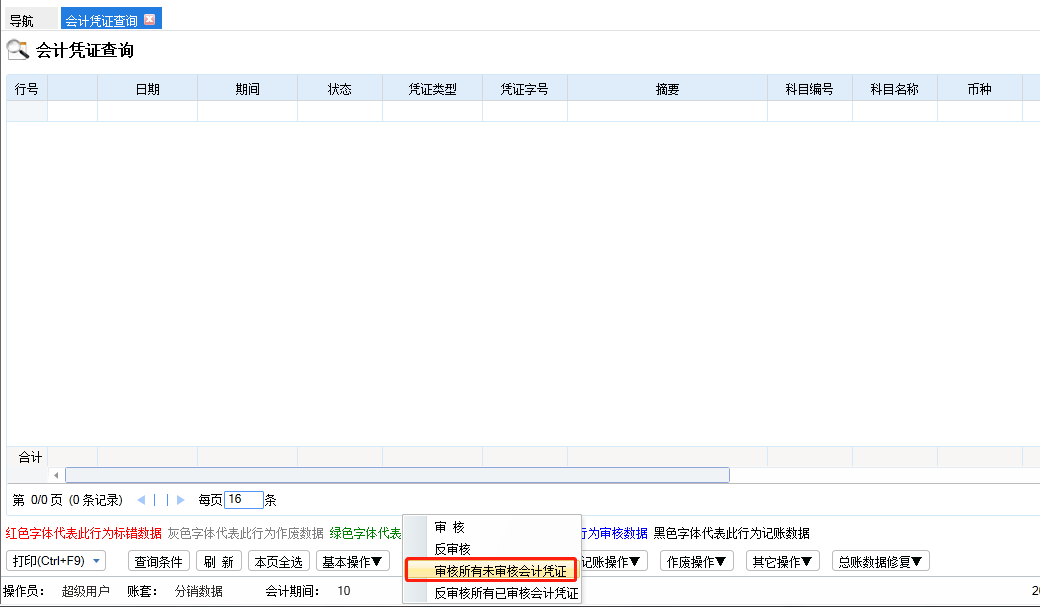The image size is (1040, 607).
Task: Click the magnifier icon beside 会计凭证查询 title
Action: pos(18,50)
